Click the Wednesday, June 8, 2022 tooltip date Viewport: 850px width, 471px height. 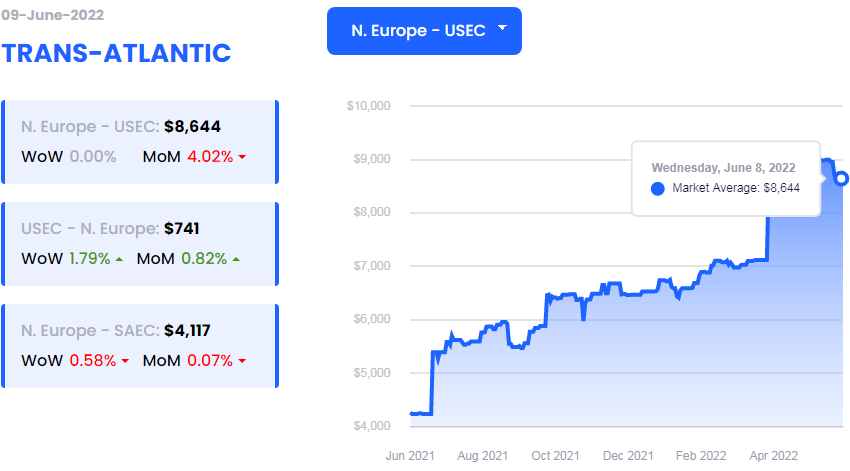(723, 167)
